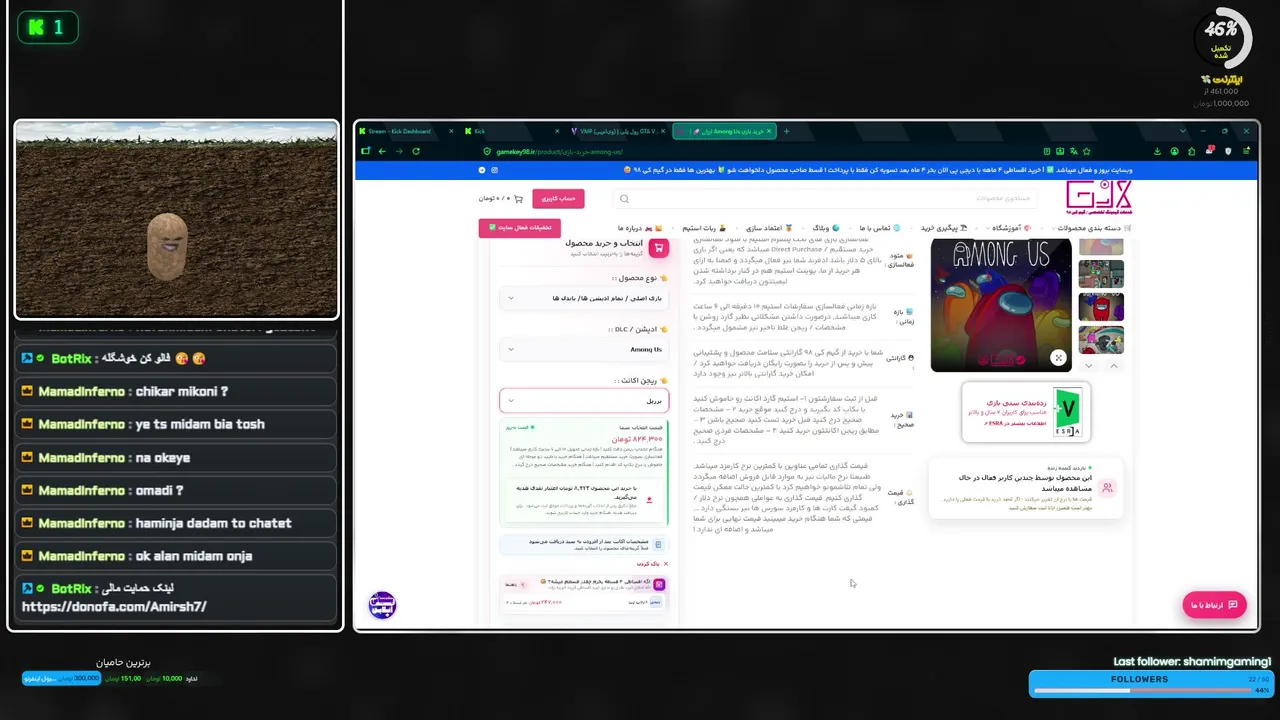The height and width of the screenshot is (720, 1280).
Task: Click the active users icon in viewer notice
Action: (1107, 488)
